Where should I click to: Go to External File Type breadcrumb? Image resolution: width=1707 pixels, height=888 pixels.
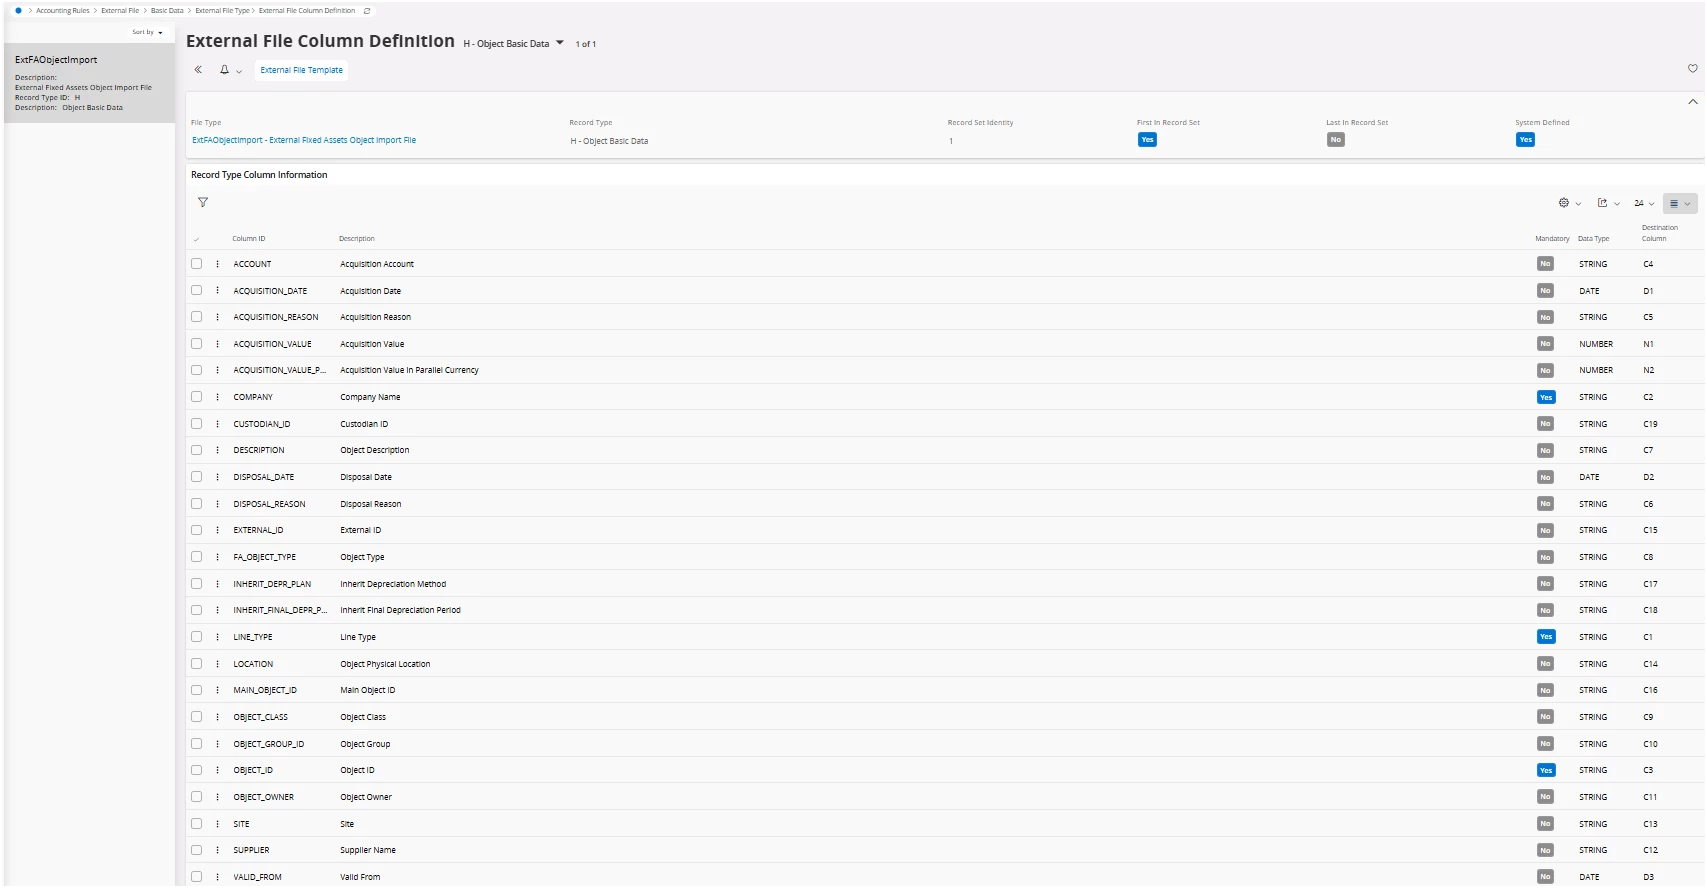tap(222, 11)
